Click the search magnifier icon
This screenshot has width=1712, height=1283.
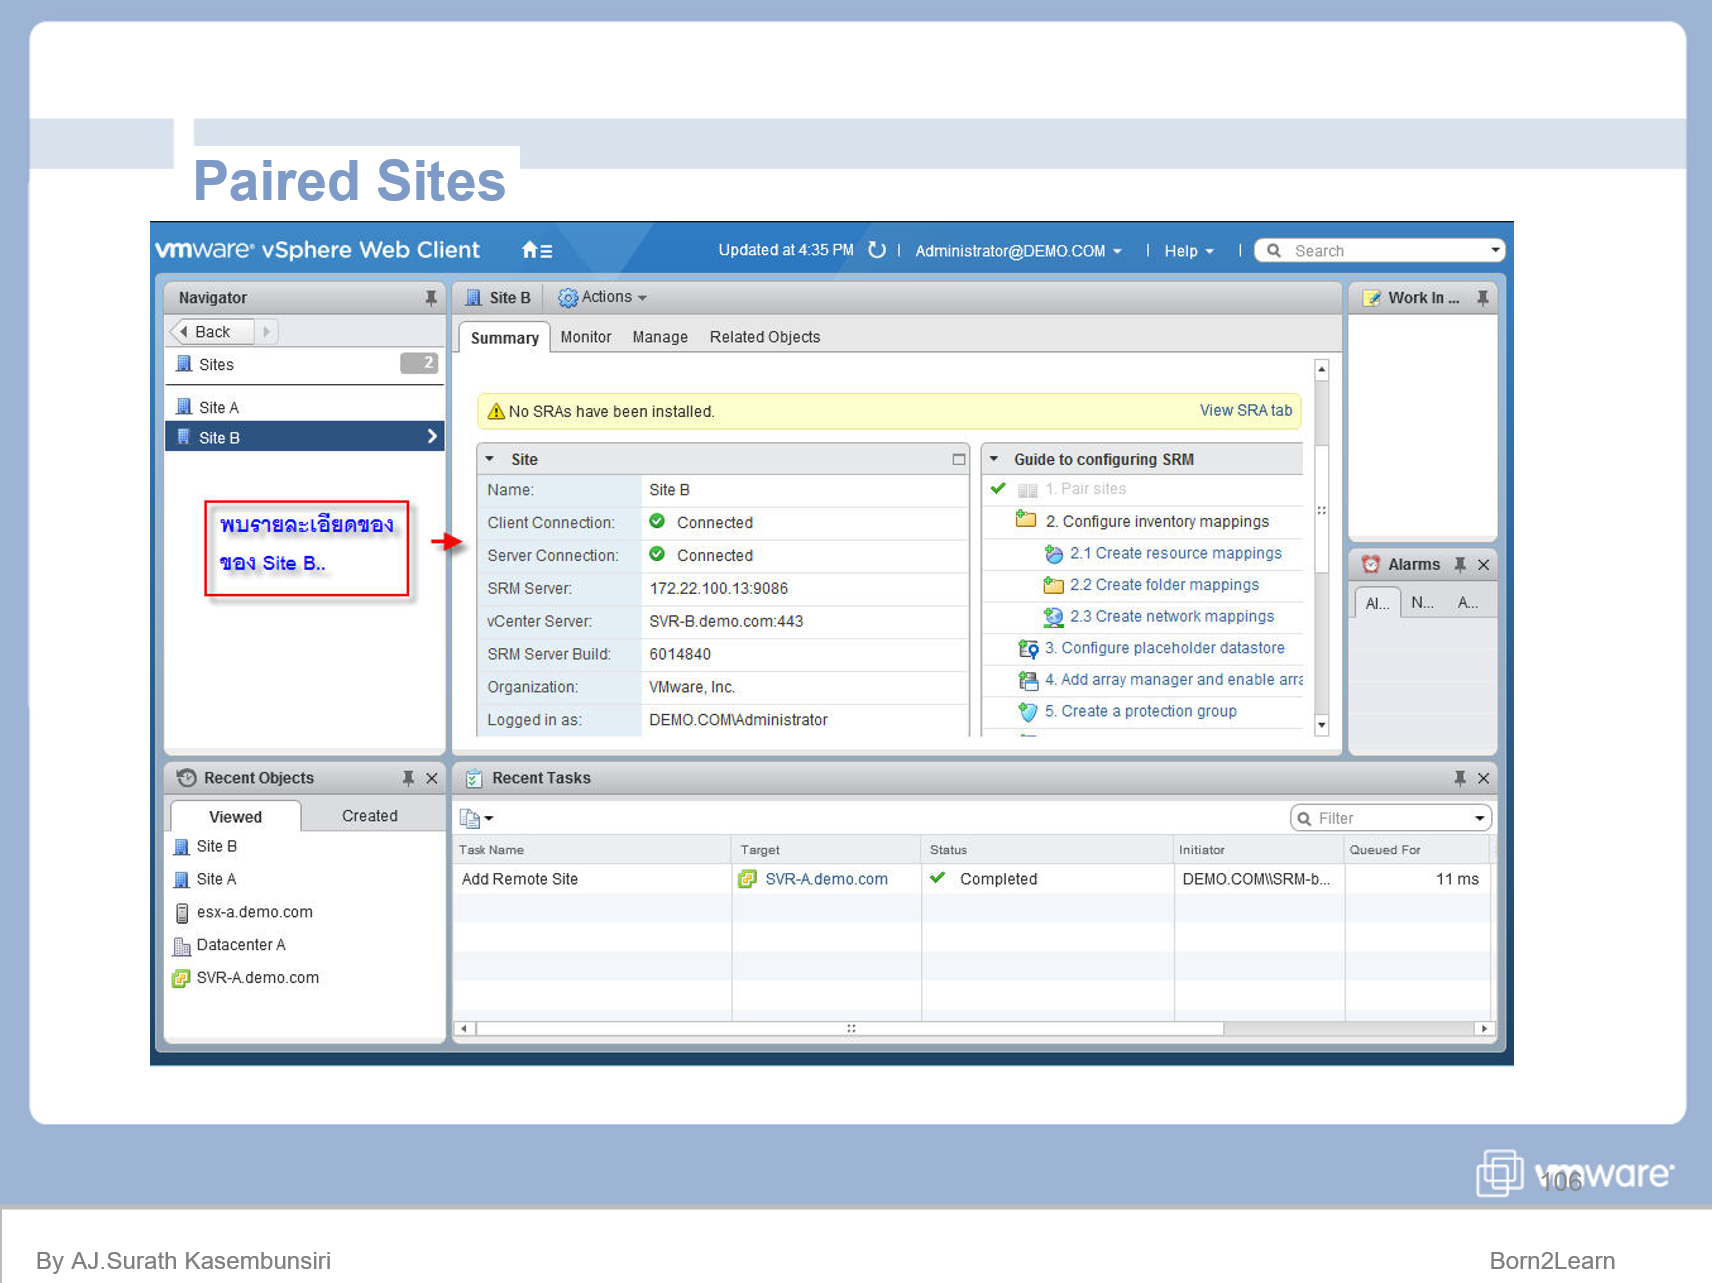[x=1273, y=250]
